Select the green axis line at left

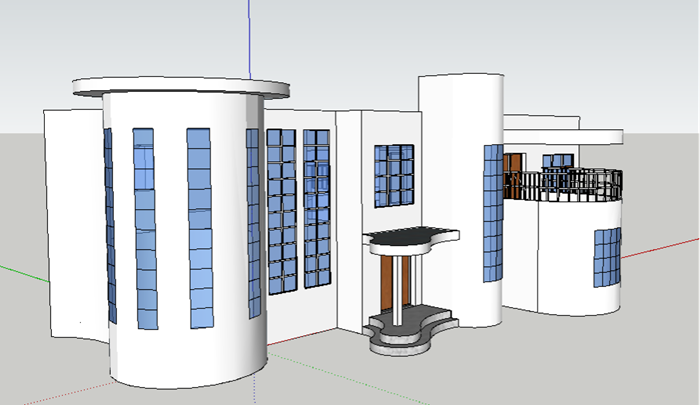coord(20,270)
